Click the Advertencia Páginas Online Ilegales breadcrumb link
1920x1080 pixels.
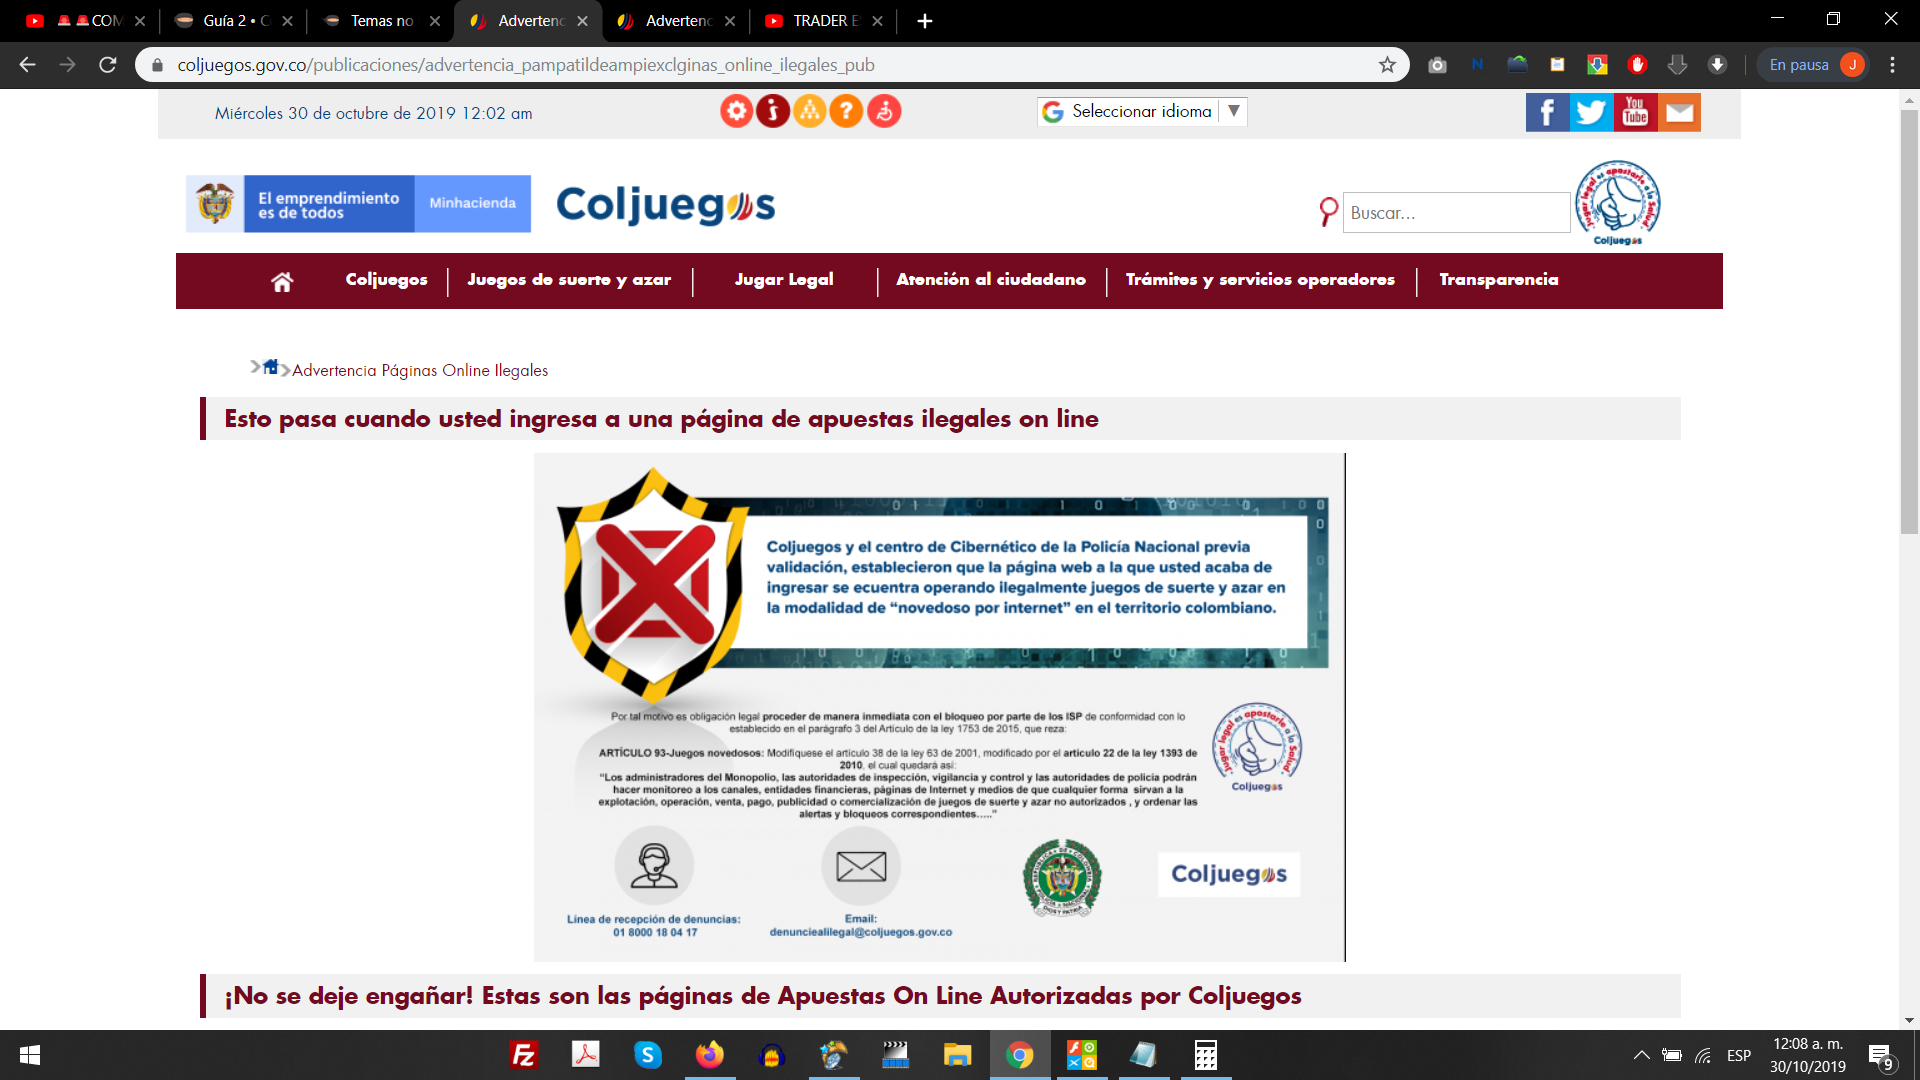coord(420,370)
